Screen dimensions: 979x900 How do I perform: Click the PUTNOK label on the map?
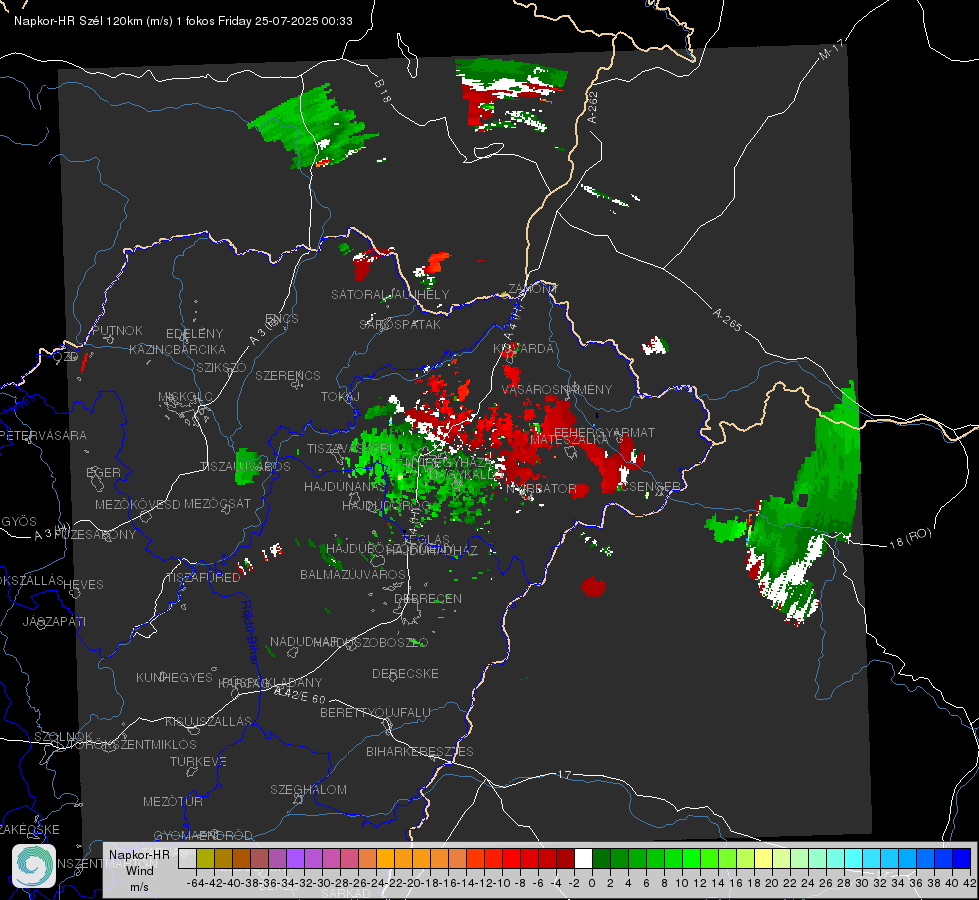117,330
